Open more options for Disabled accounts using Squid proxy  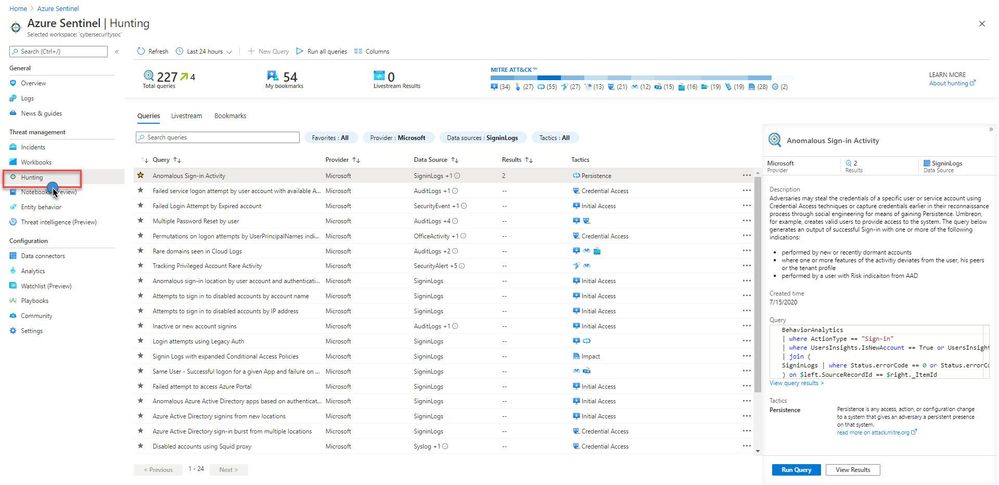click(x=746, y=447)
